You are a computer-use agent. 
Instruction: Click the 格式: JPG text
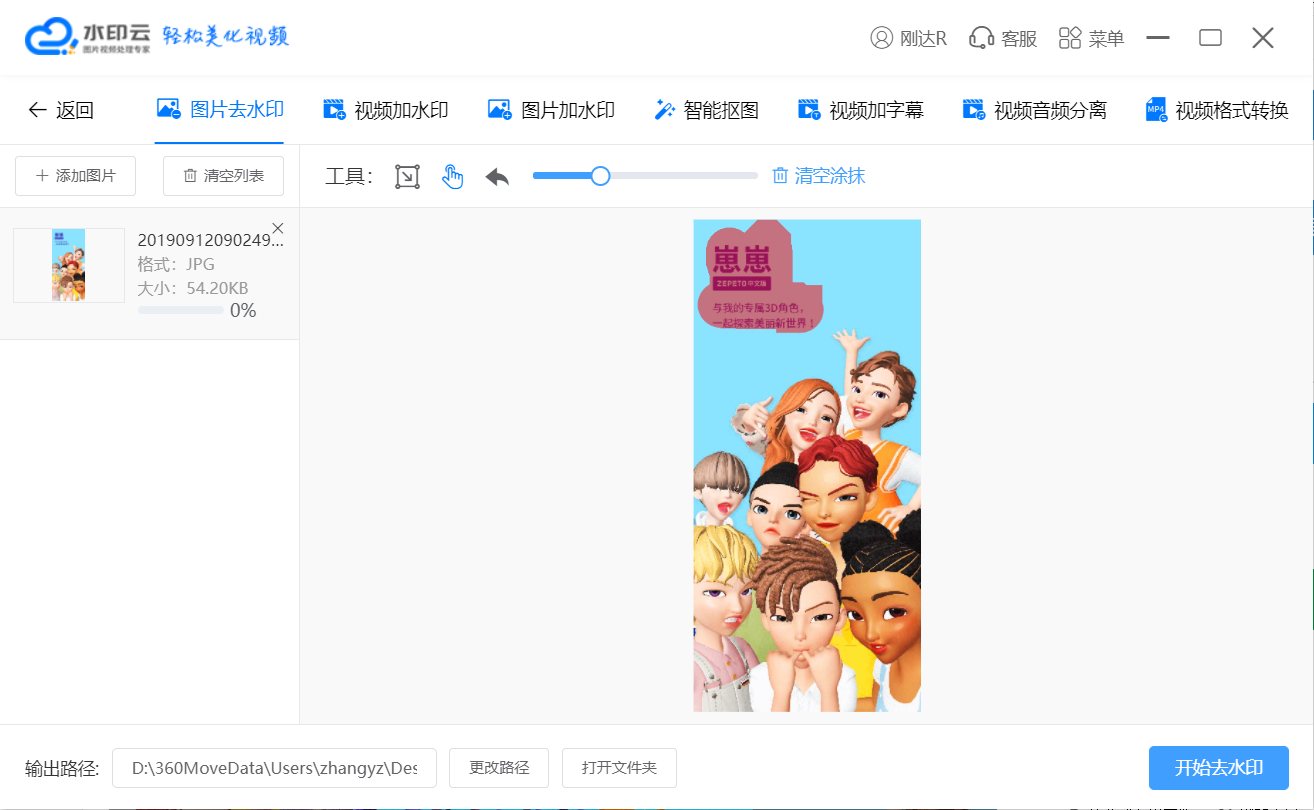(176, 264)
